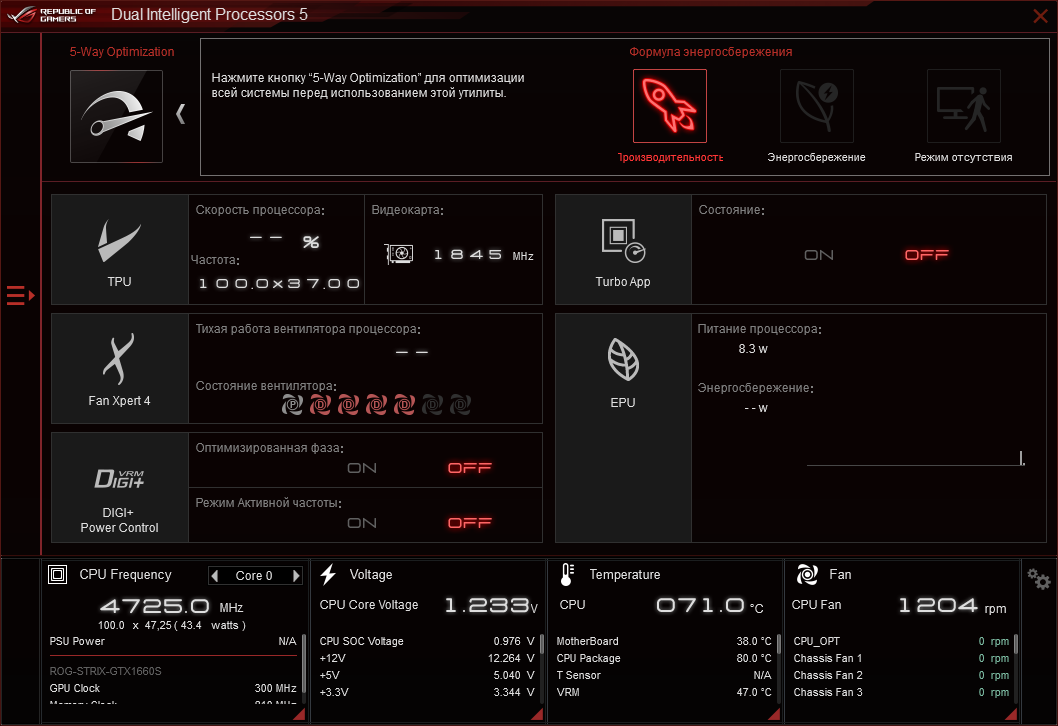Click the VRM 47.0 °C row
Image resolution: width=1058 pixels, height=726 pixels.
(664, 692)
